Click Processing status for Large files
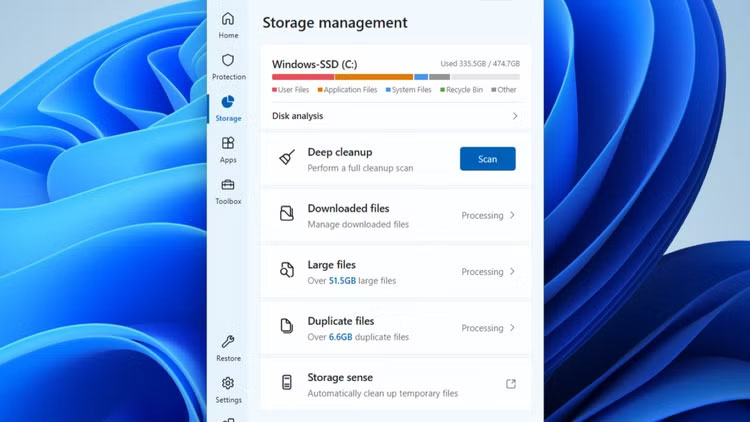 pyautogui.click(x=482, y=272)
